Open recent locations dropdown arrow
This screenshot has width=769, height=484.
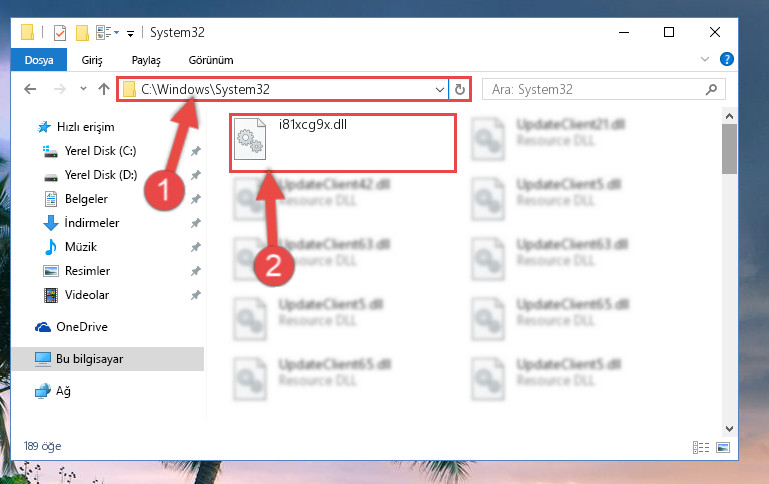83,89
